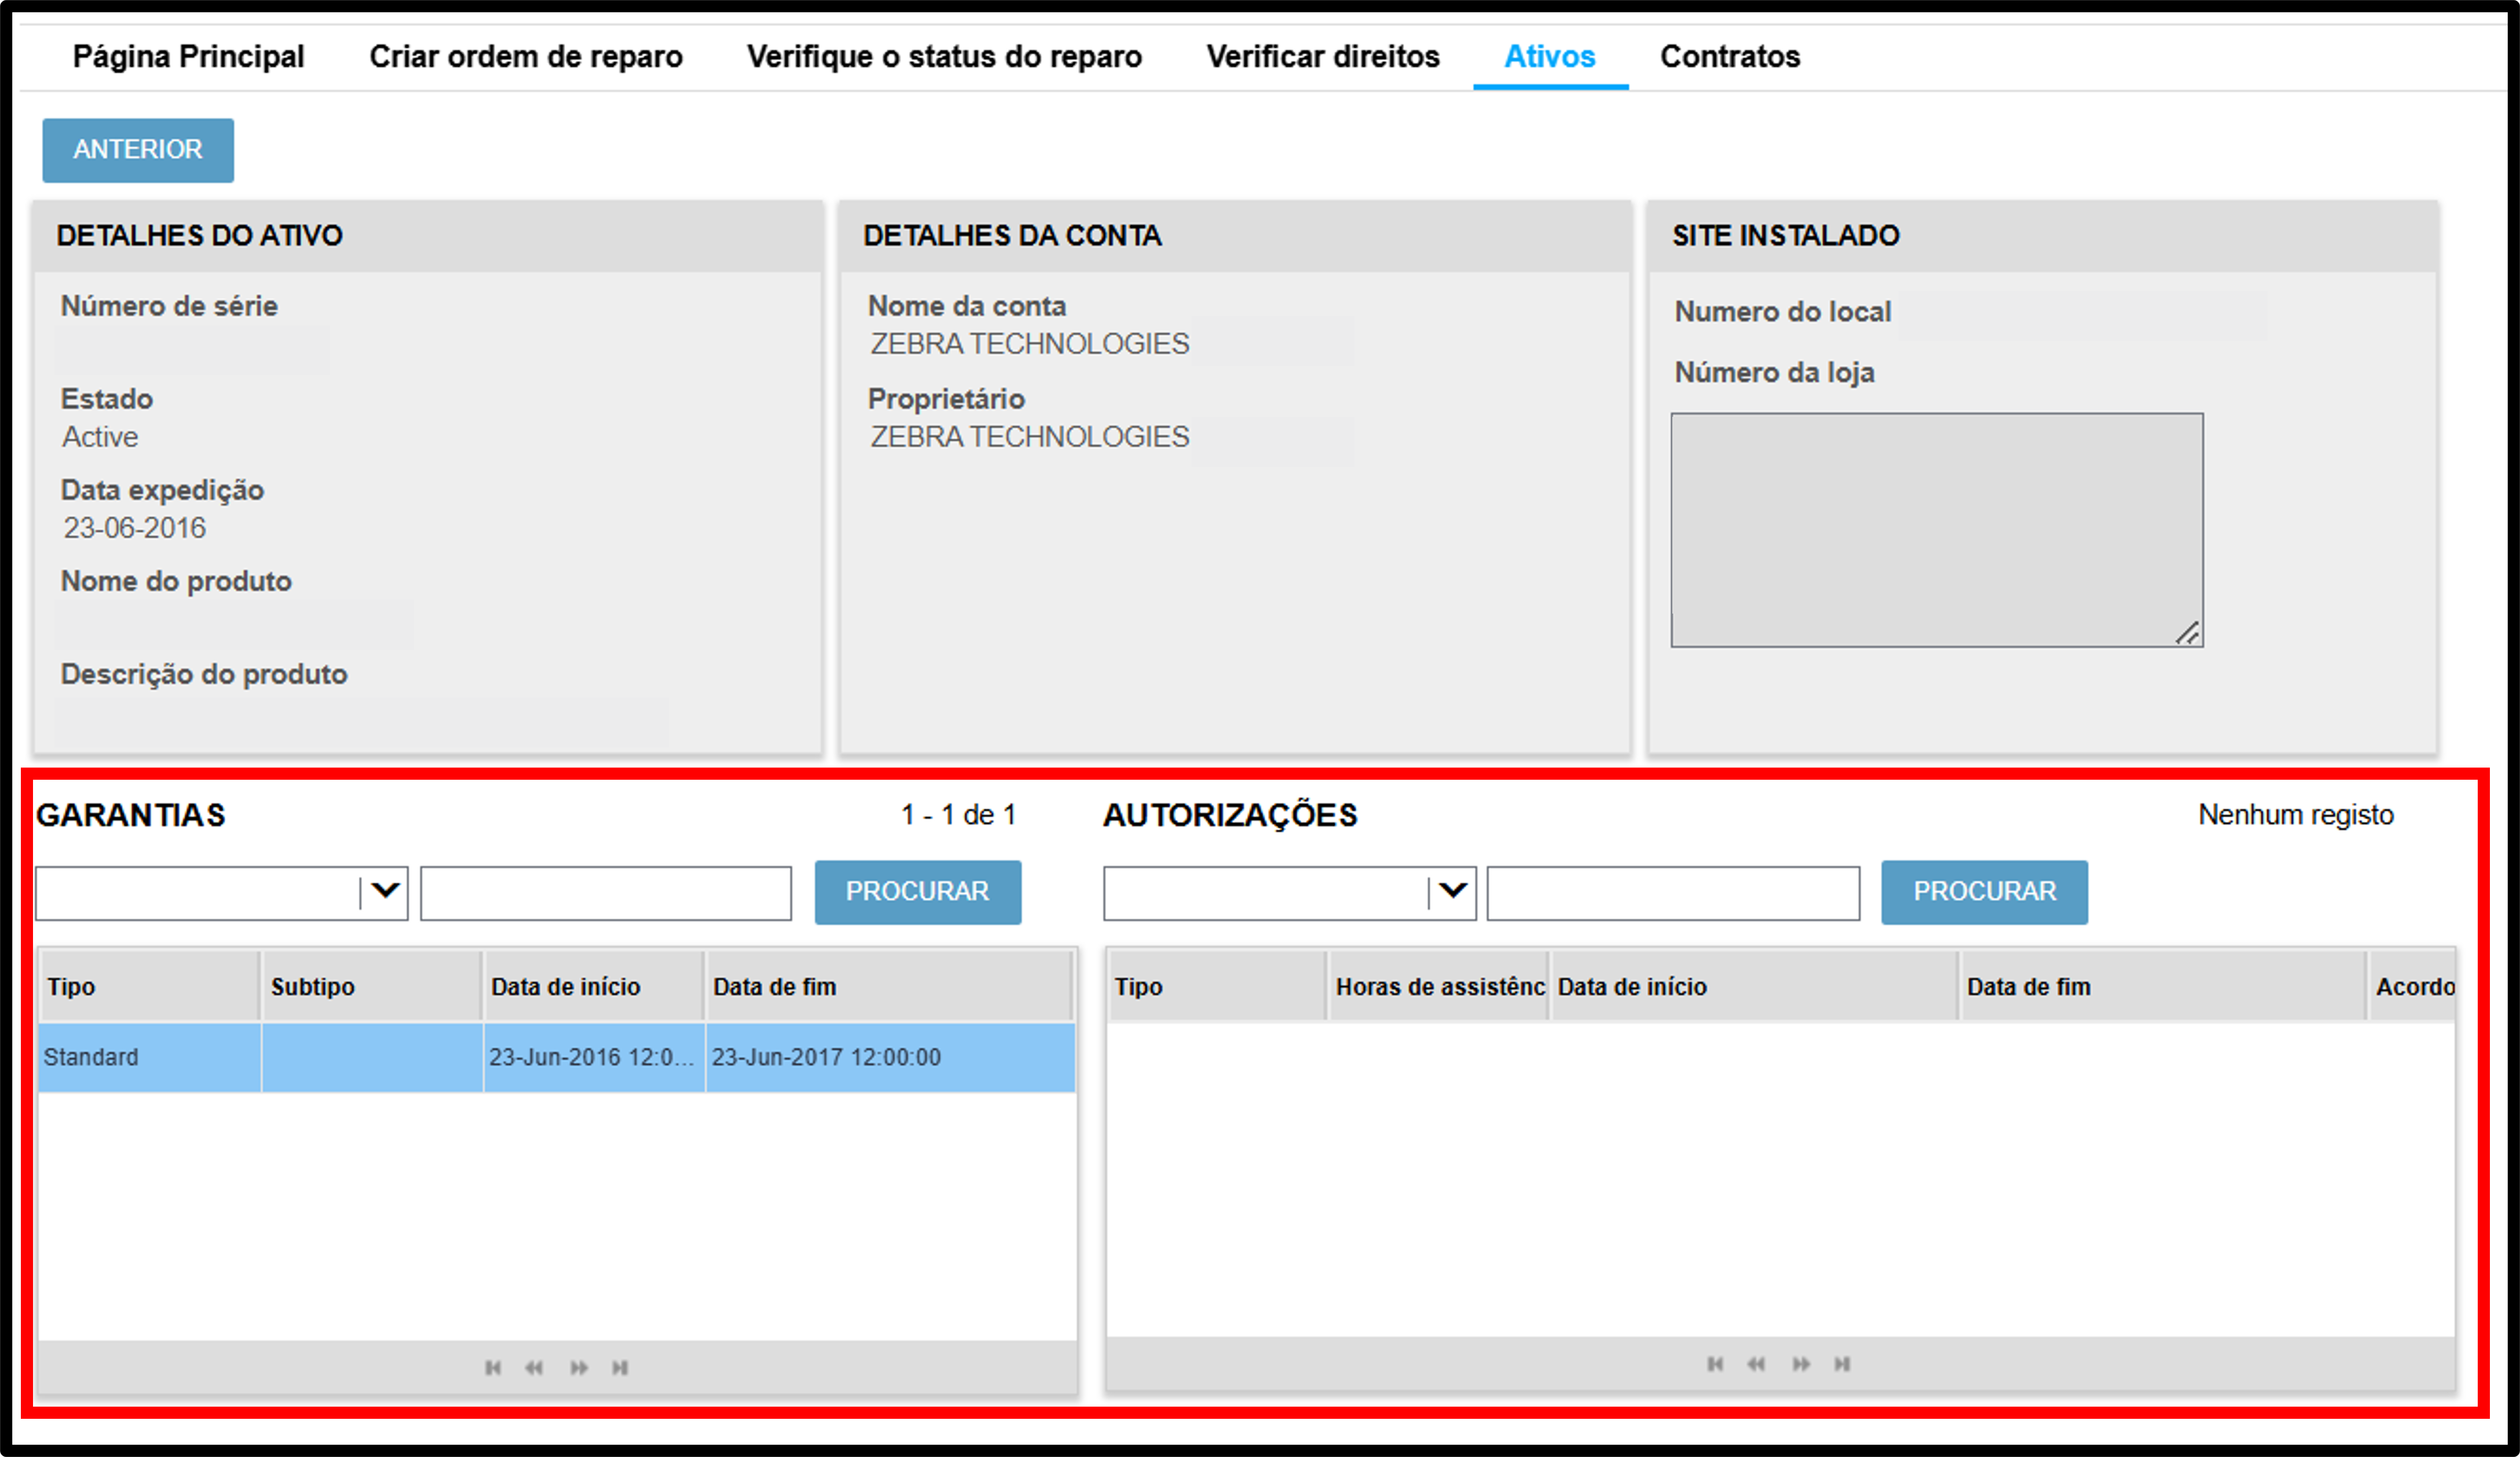2520x1457 pixels.
Task: Open the Página Principal tab
Action: tap(189, 56)
